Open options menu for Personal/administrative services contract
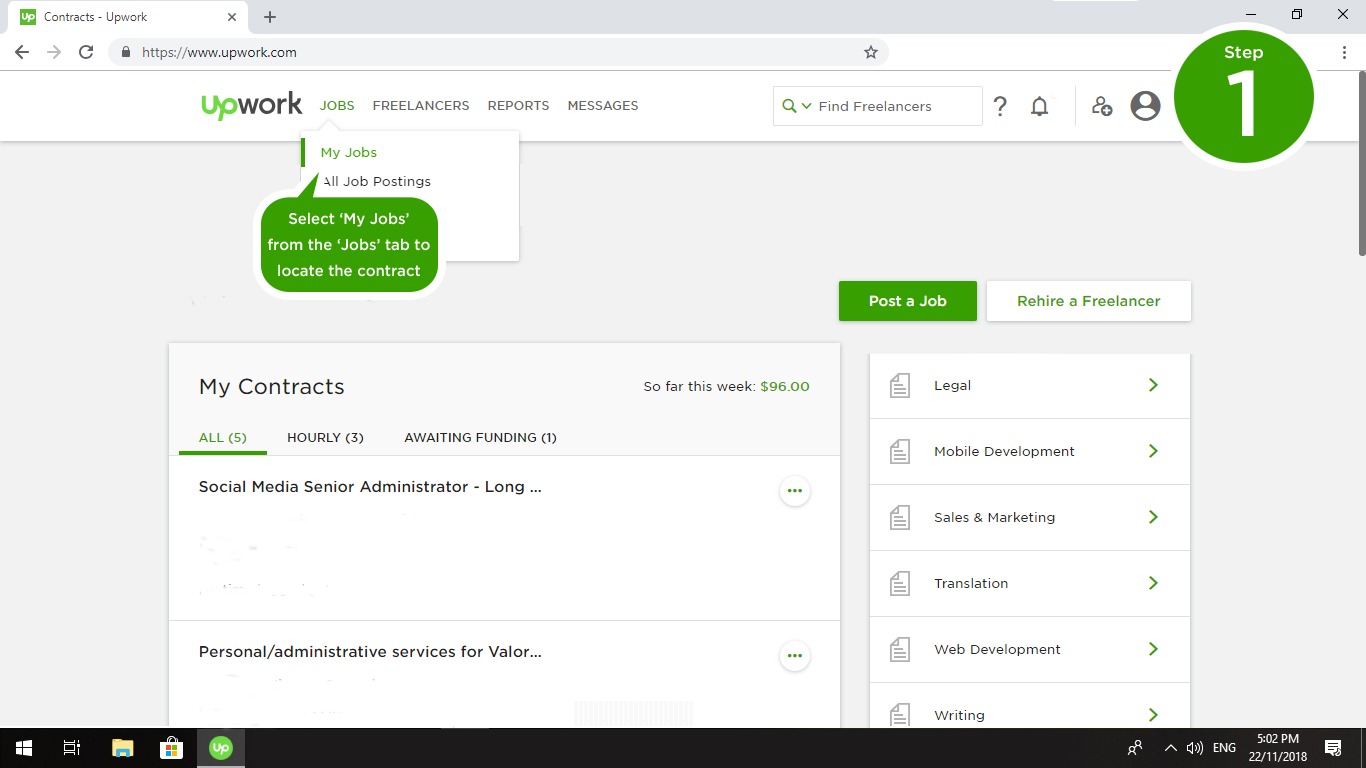This screenshot has width=1366, height=768. (x=794, y=656)
